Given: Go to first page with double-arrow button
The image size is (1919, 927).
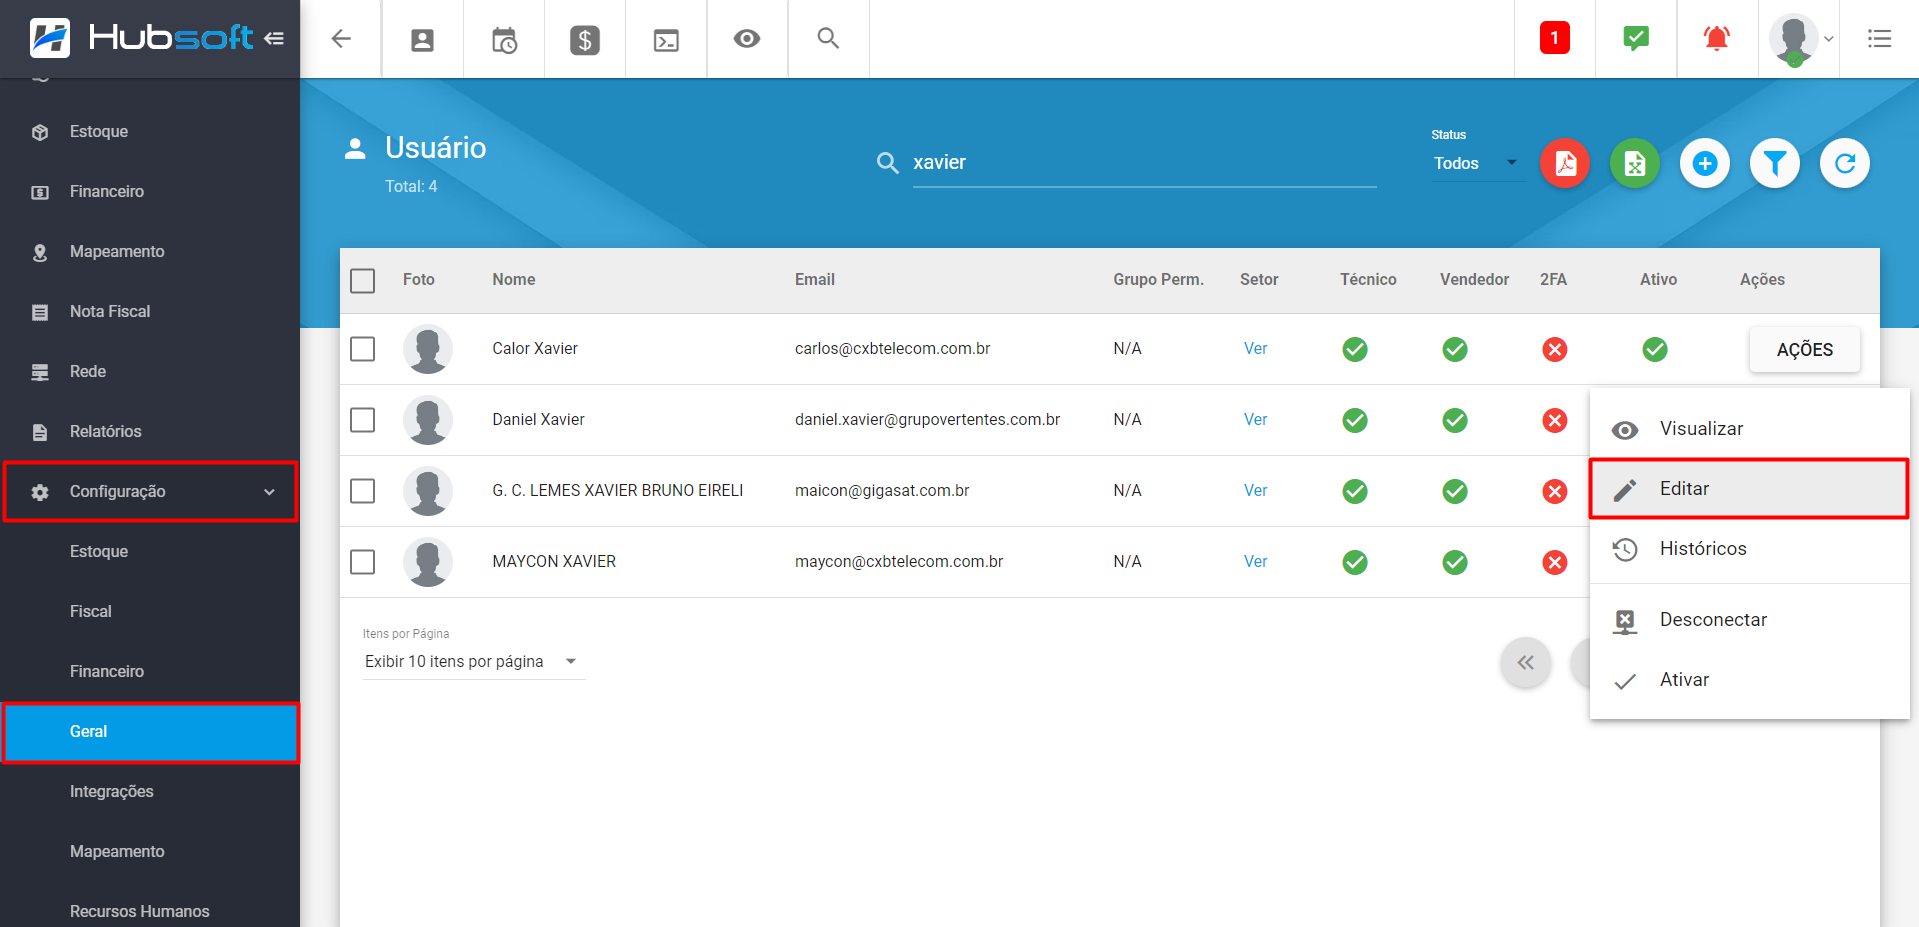Looking at the screenshot, I should tap(1526, 663).
